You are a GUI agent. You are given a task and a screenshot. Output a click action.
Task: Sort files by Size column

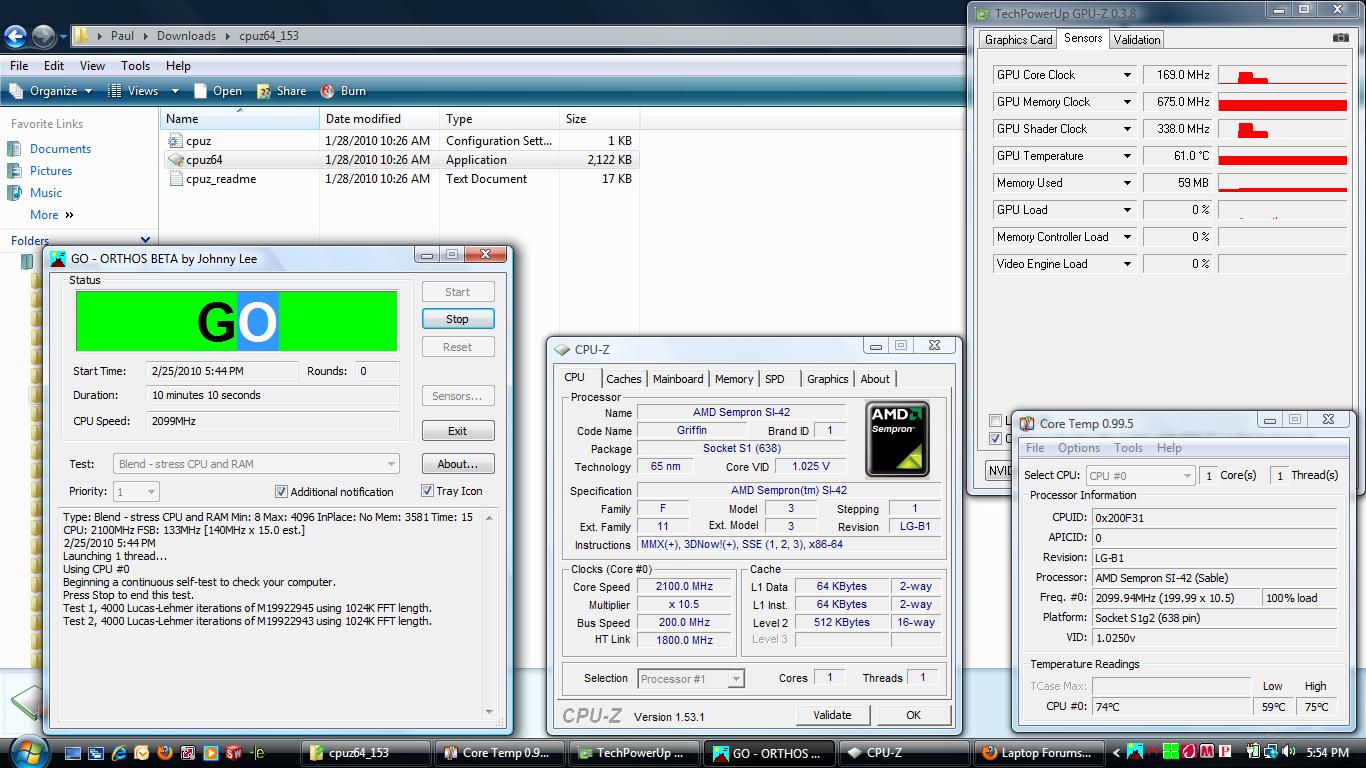click(x=599, y=119)
